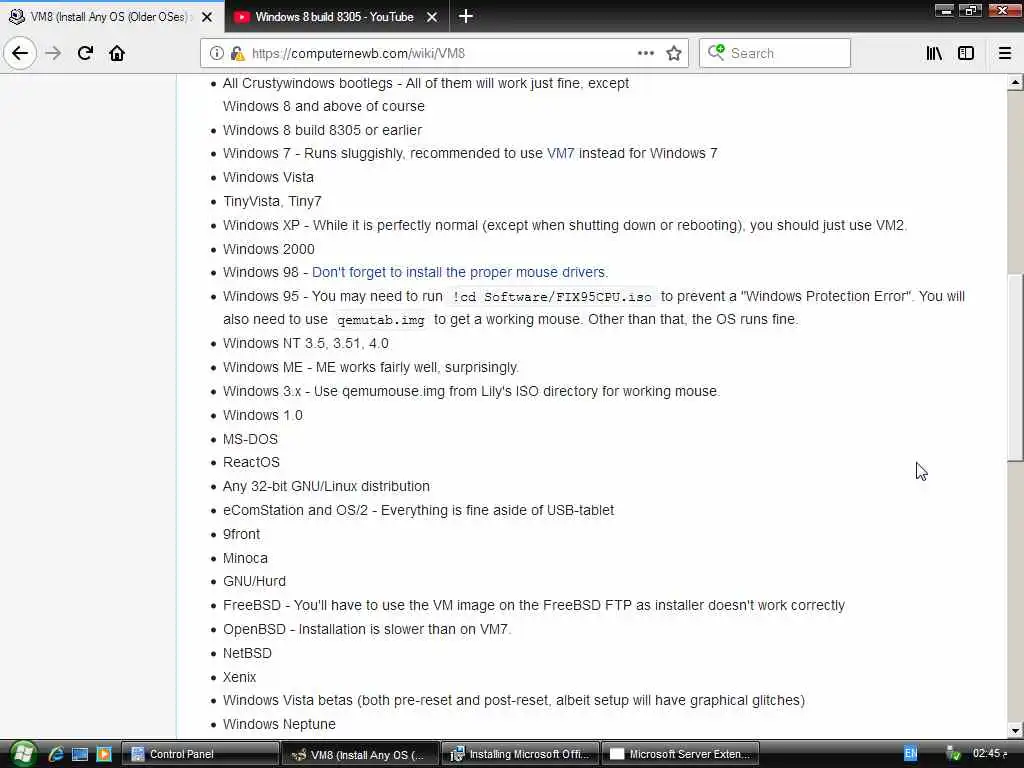
Task: Click the Windows NT 3.5, 3.51, 4.0 item
Action: (305, 344)
